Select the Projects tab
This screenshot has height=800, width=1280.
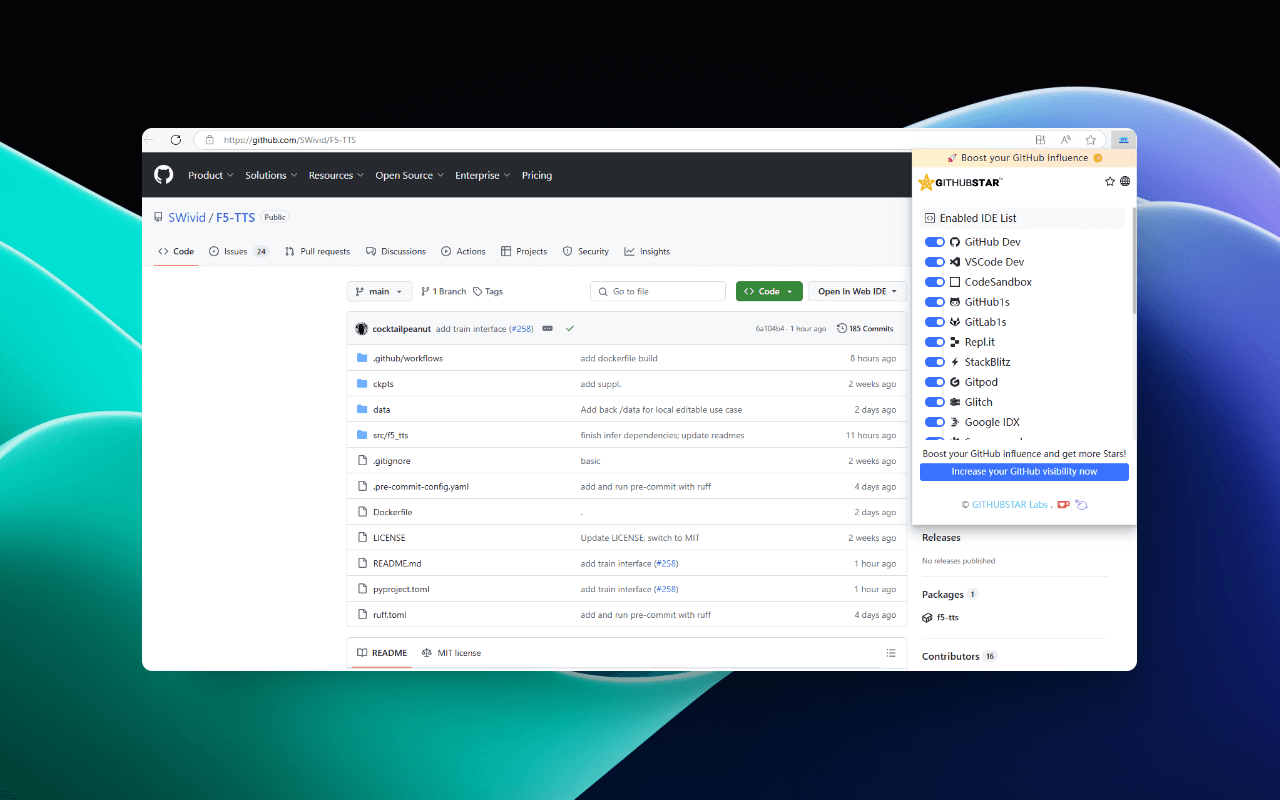click(524, 251)
